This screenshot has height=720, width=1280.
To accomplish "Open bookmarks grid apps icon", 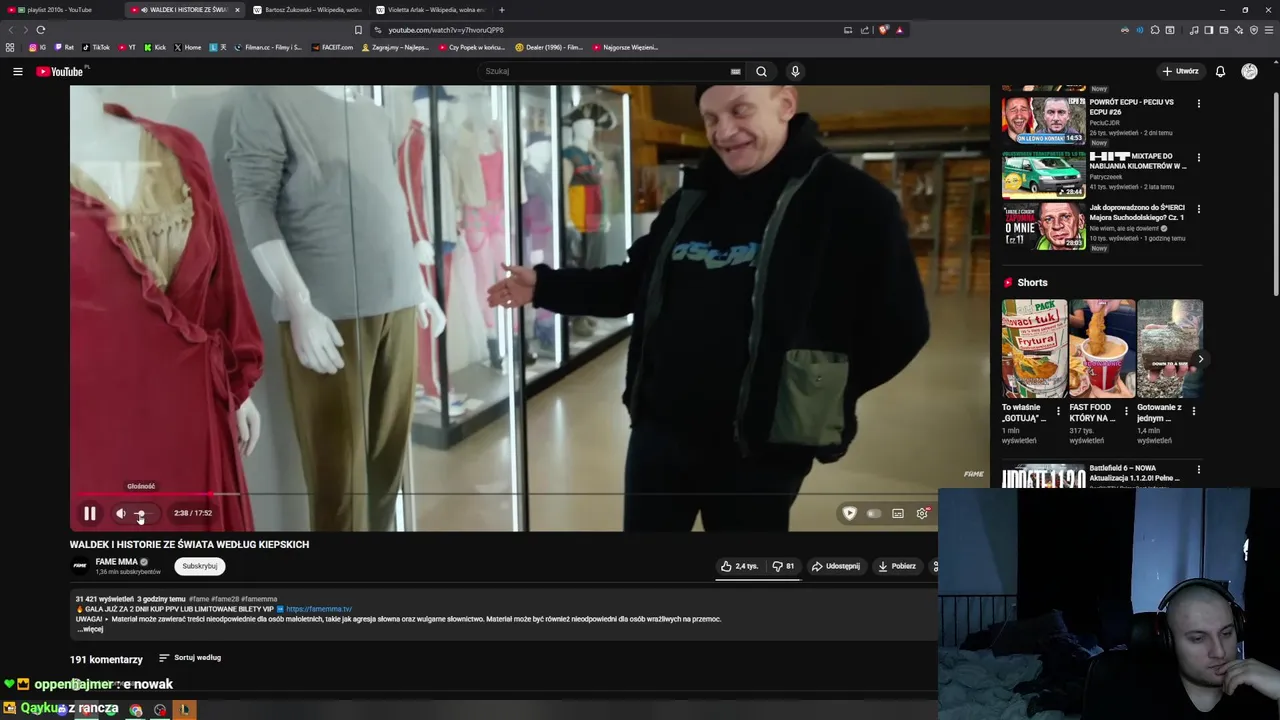I will click(10, 47).
